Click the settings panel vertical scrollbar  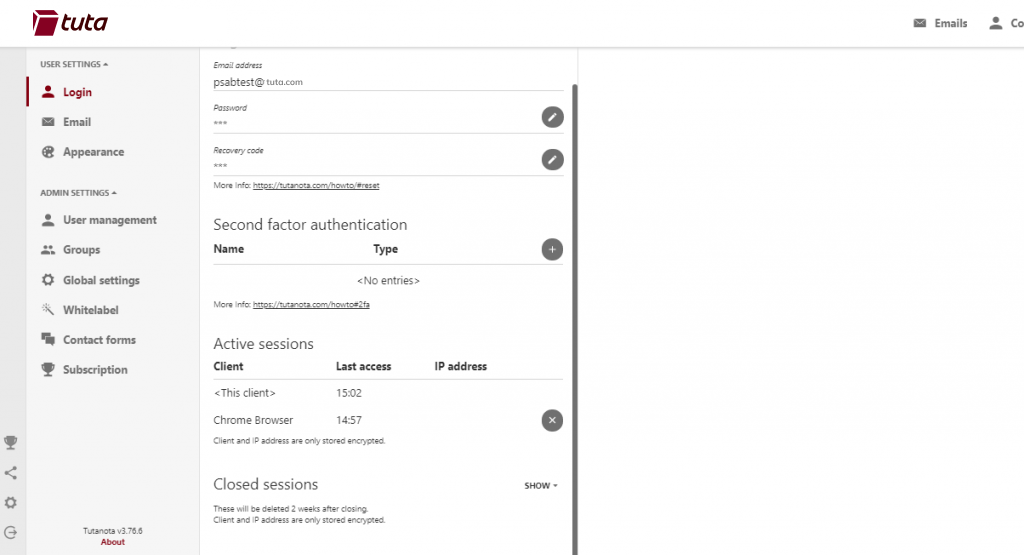tap(574, 300)
